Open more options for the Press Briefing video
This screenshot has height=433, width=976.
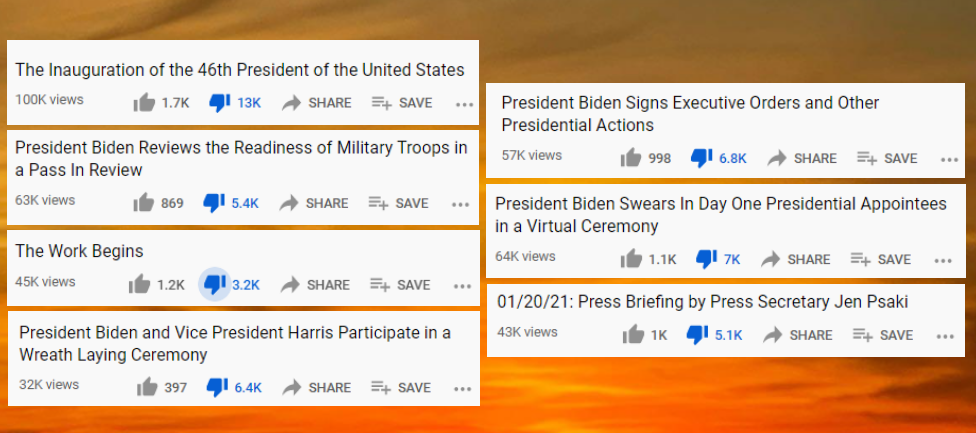click(945, 336)
